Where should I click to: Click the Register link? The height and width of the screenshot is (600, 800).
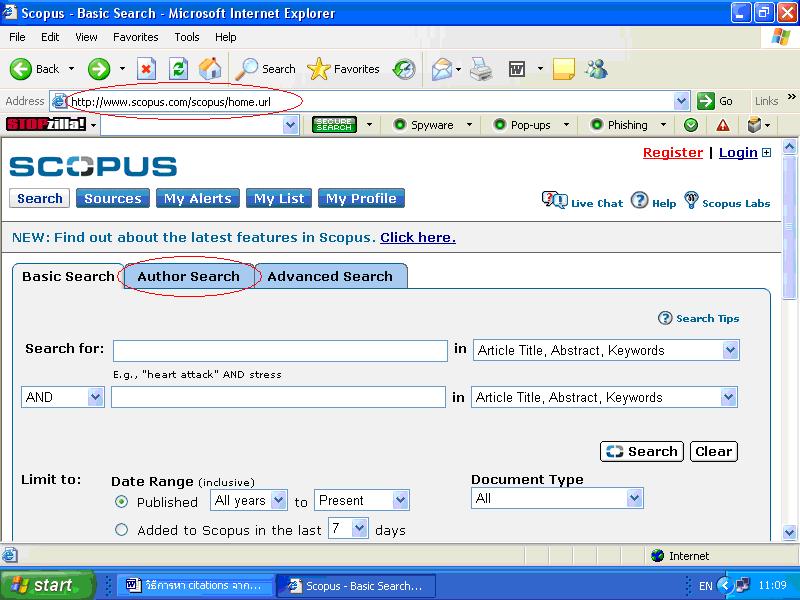[x=673, y=153]
